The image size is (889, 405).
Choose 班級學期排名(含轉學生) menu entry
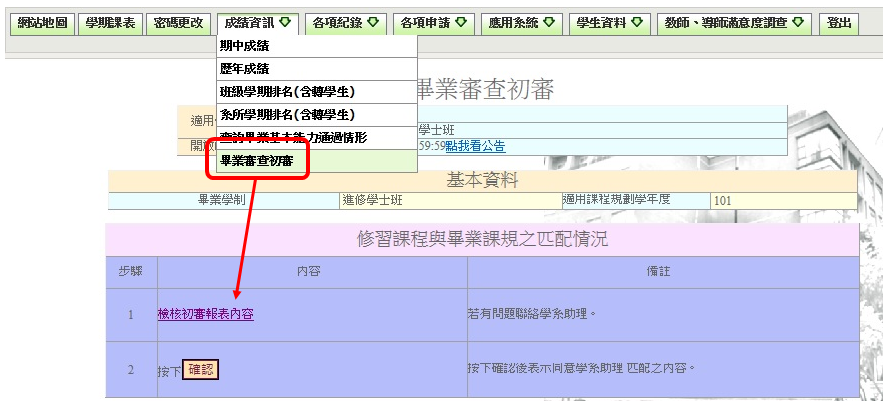[x=317, y=92]
